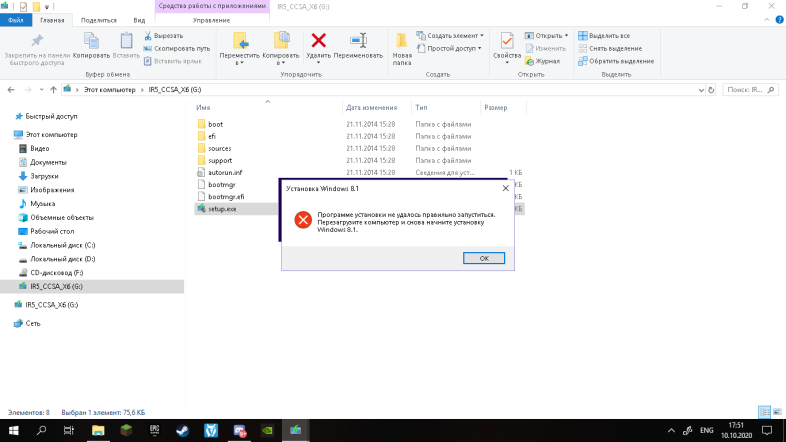Click the Pin to Quick Access icon
Screen dimensions: 786x442
(37, 41)
